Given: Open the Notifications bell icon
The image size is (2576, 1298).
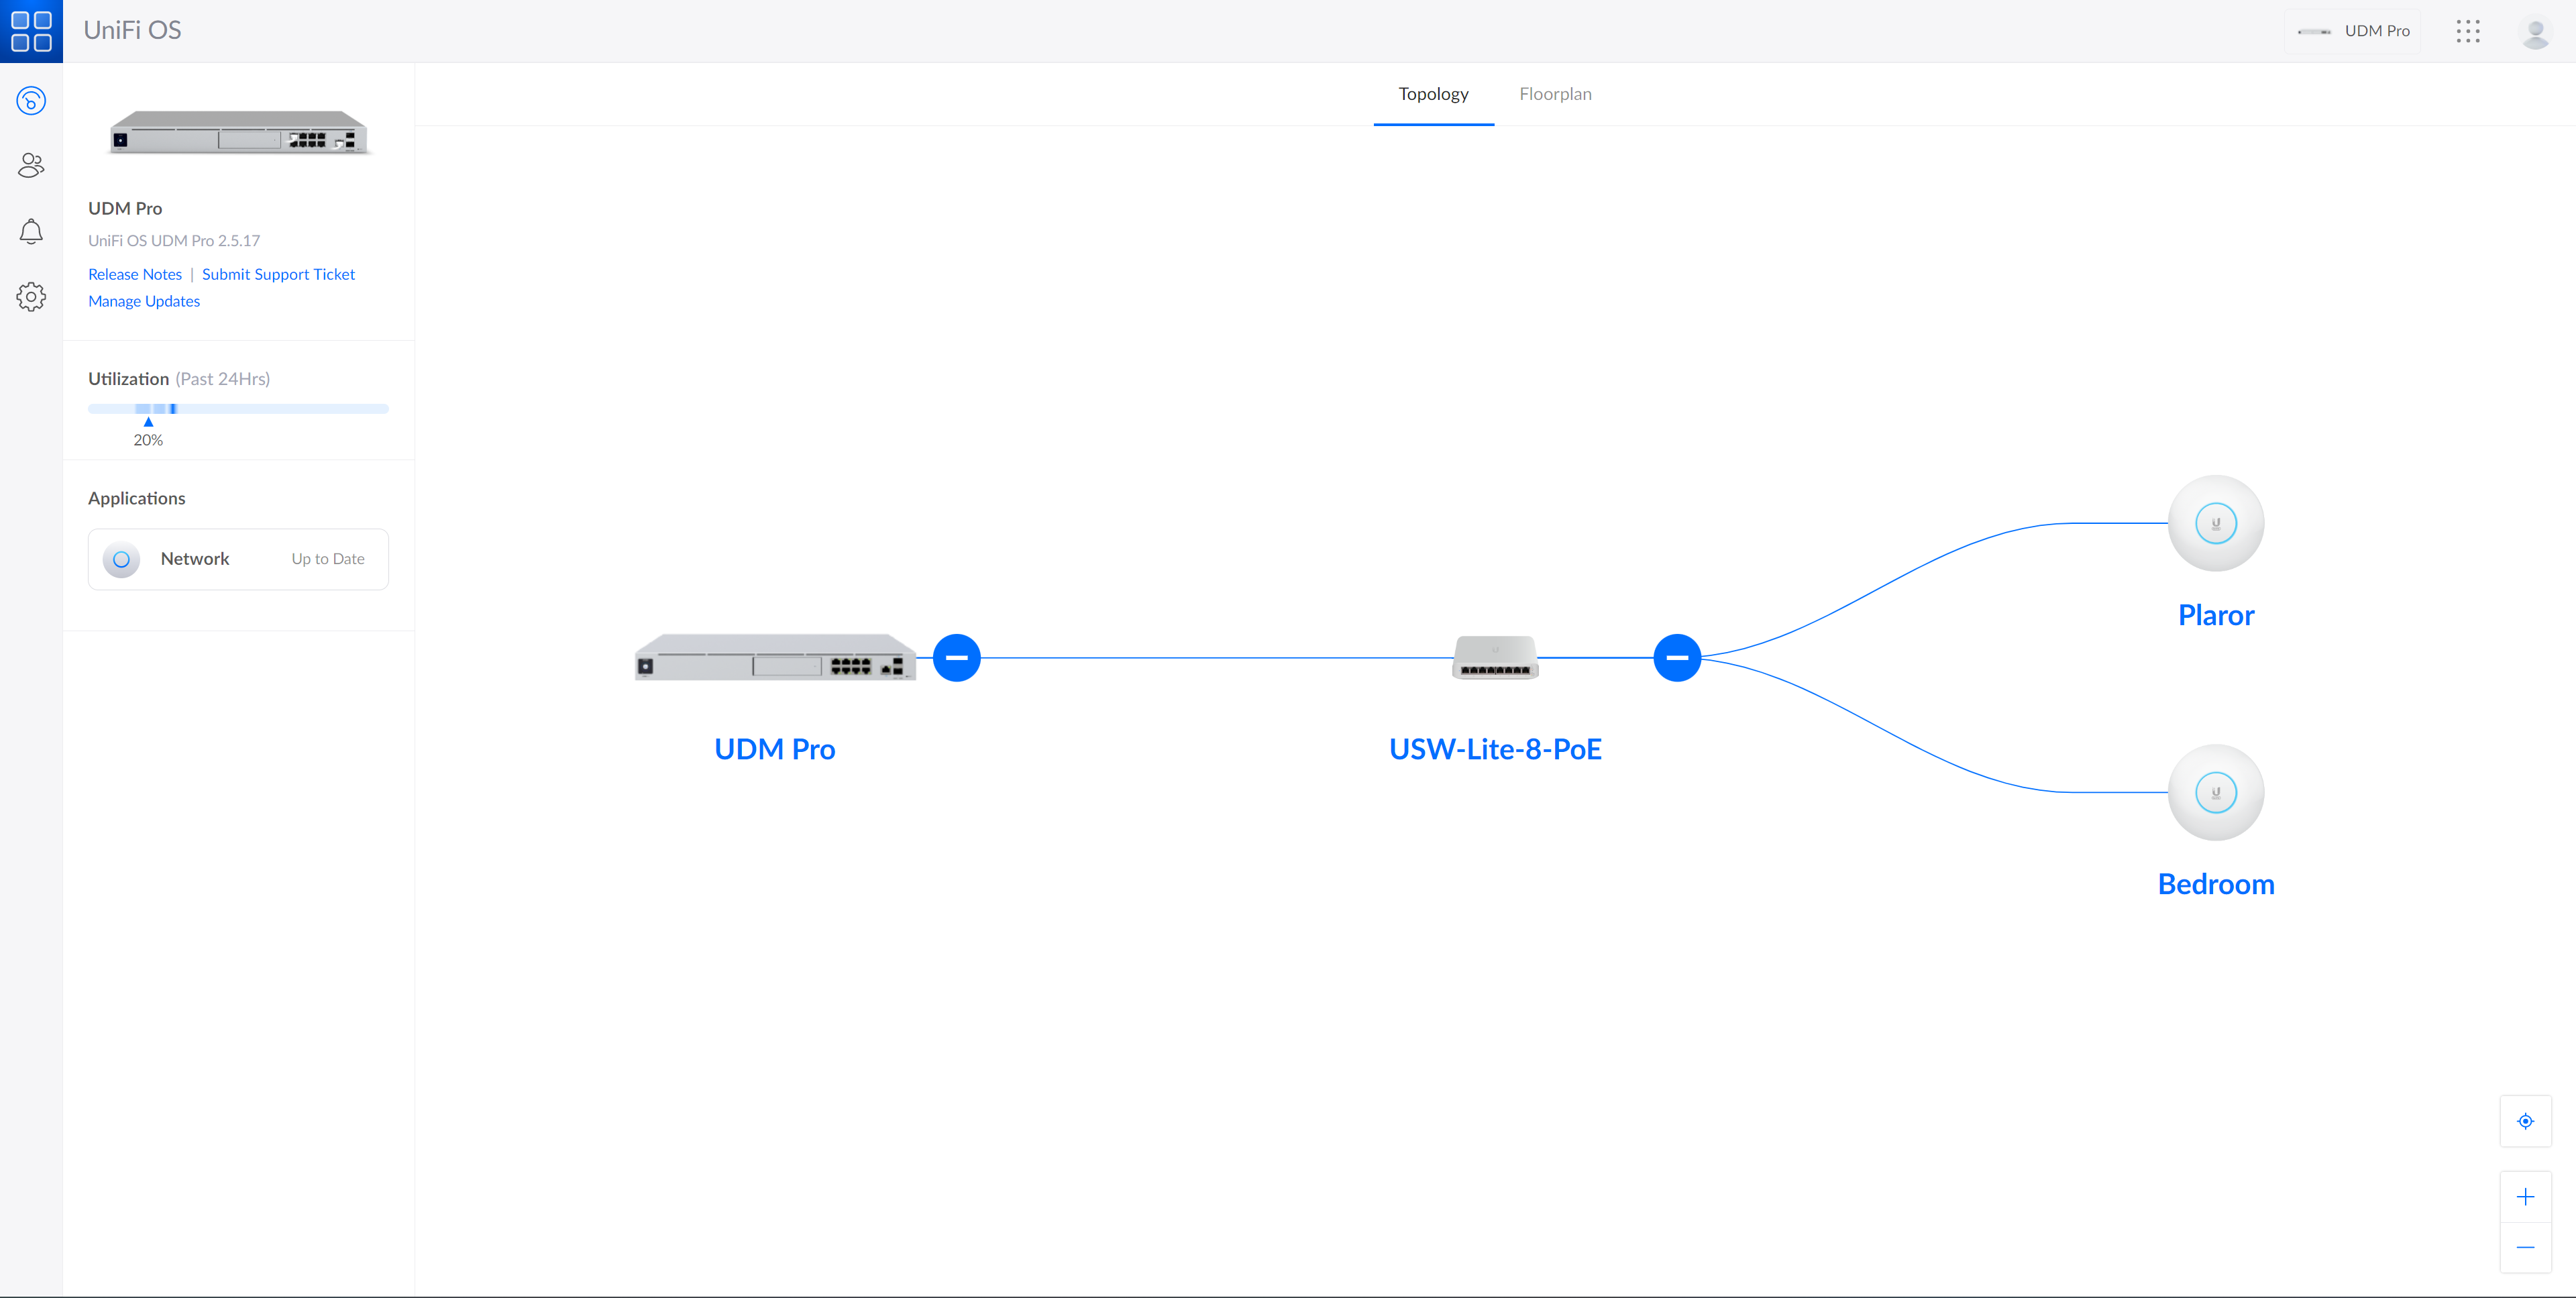Looking at the screenshot, I should (x=31, y=231).
